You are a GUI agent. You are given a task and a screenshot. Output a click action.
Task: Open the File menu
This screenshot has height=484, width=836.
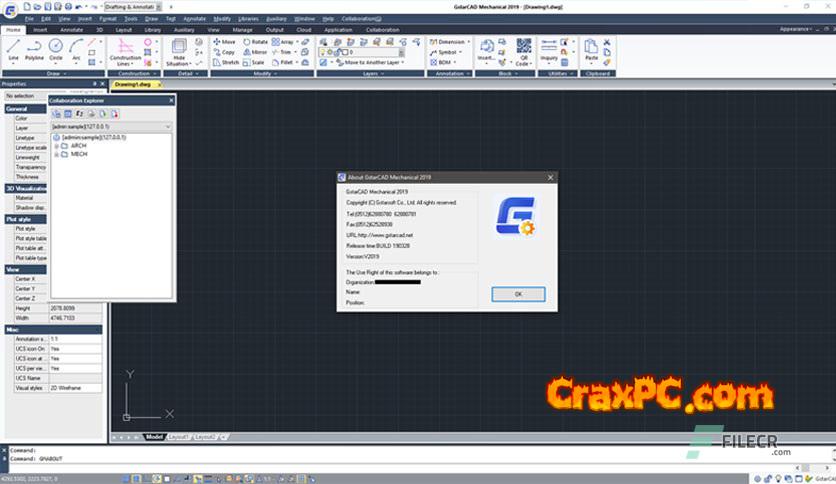(29, 19)
